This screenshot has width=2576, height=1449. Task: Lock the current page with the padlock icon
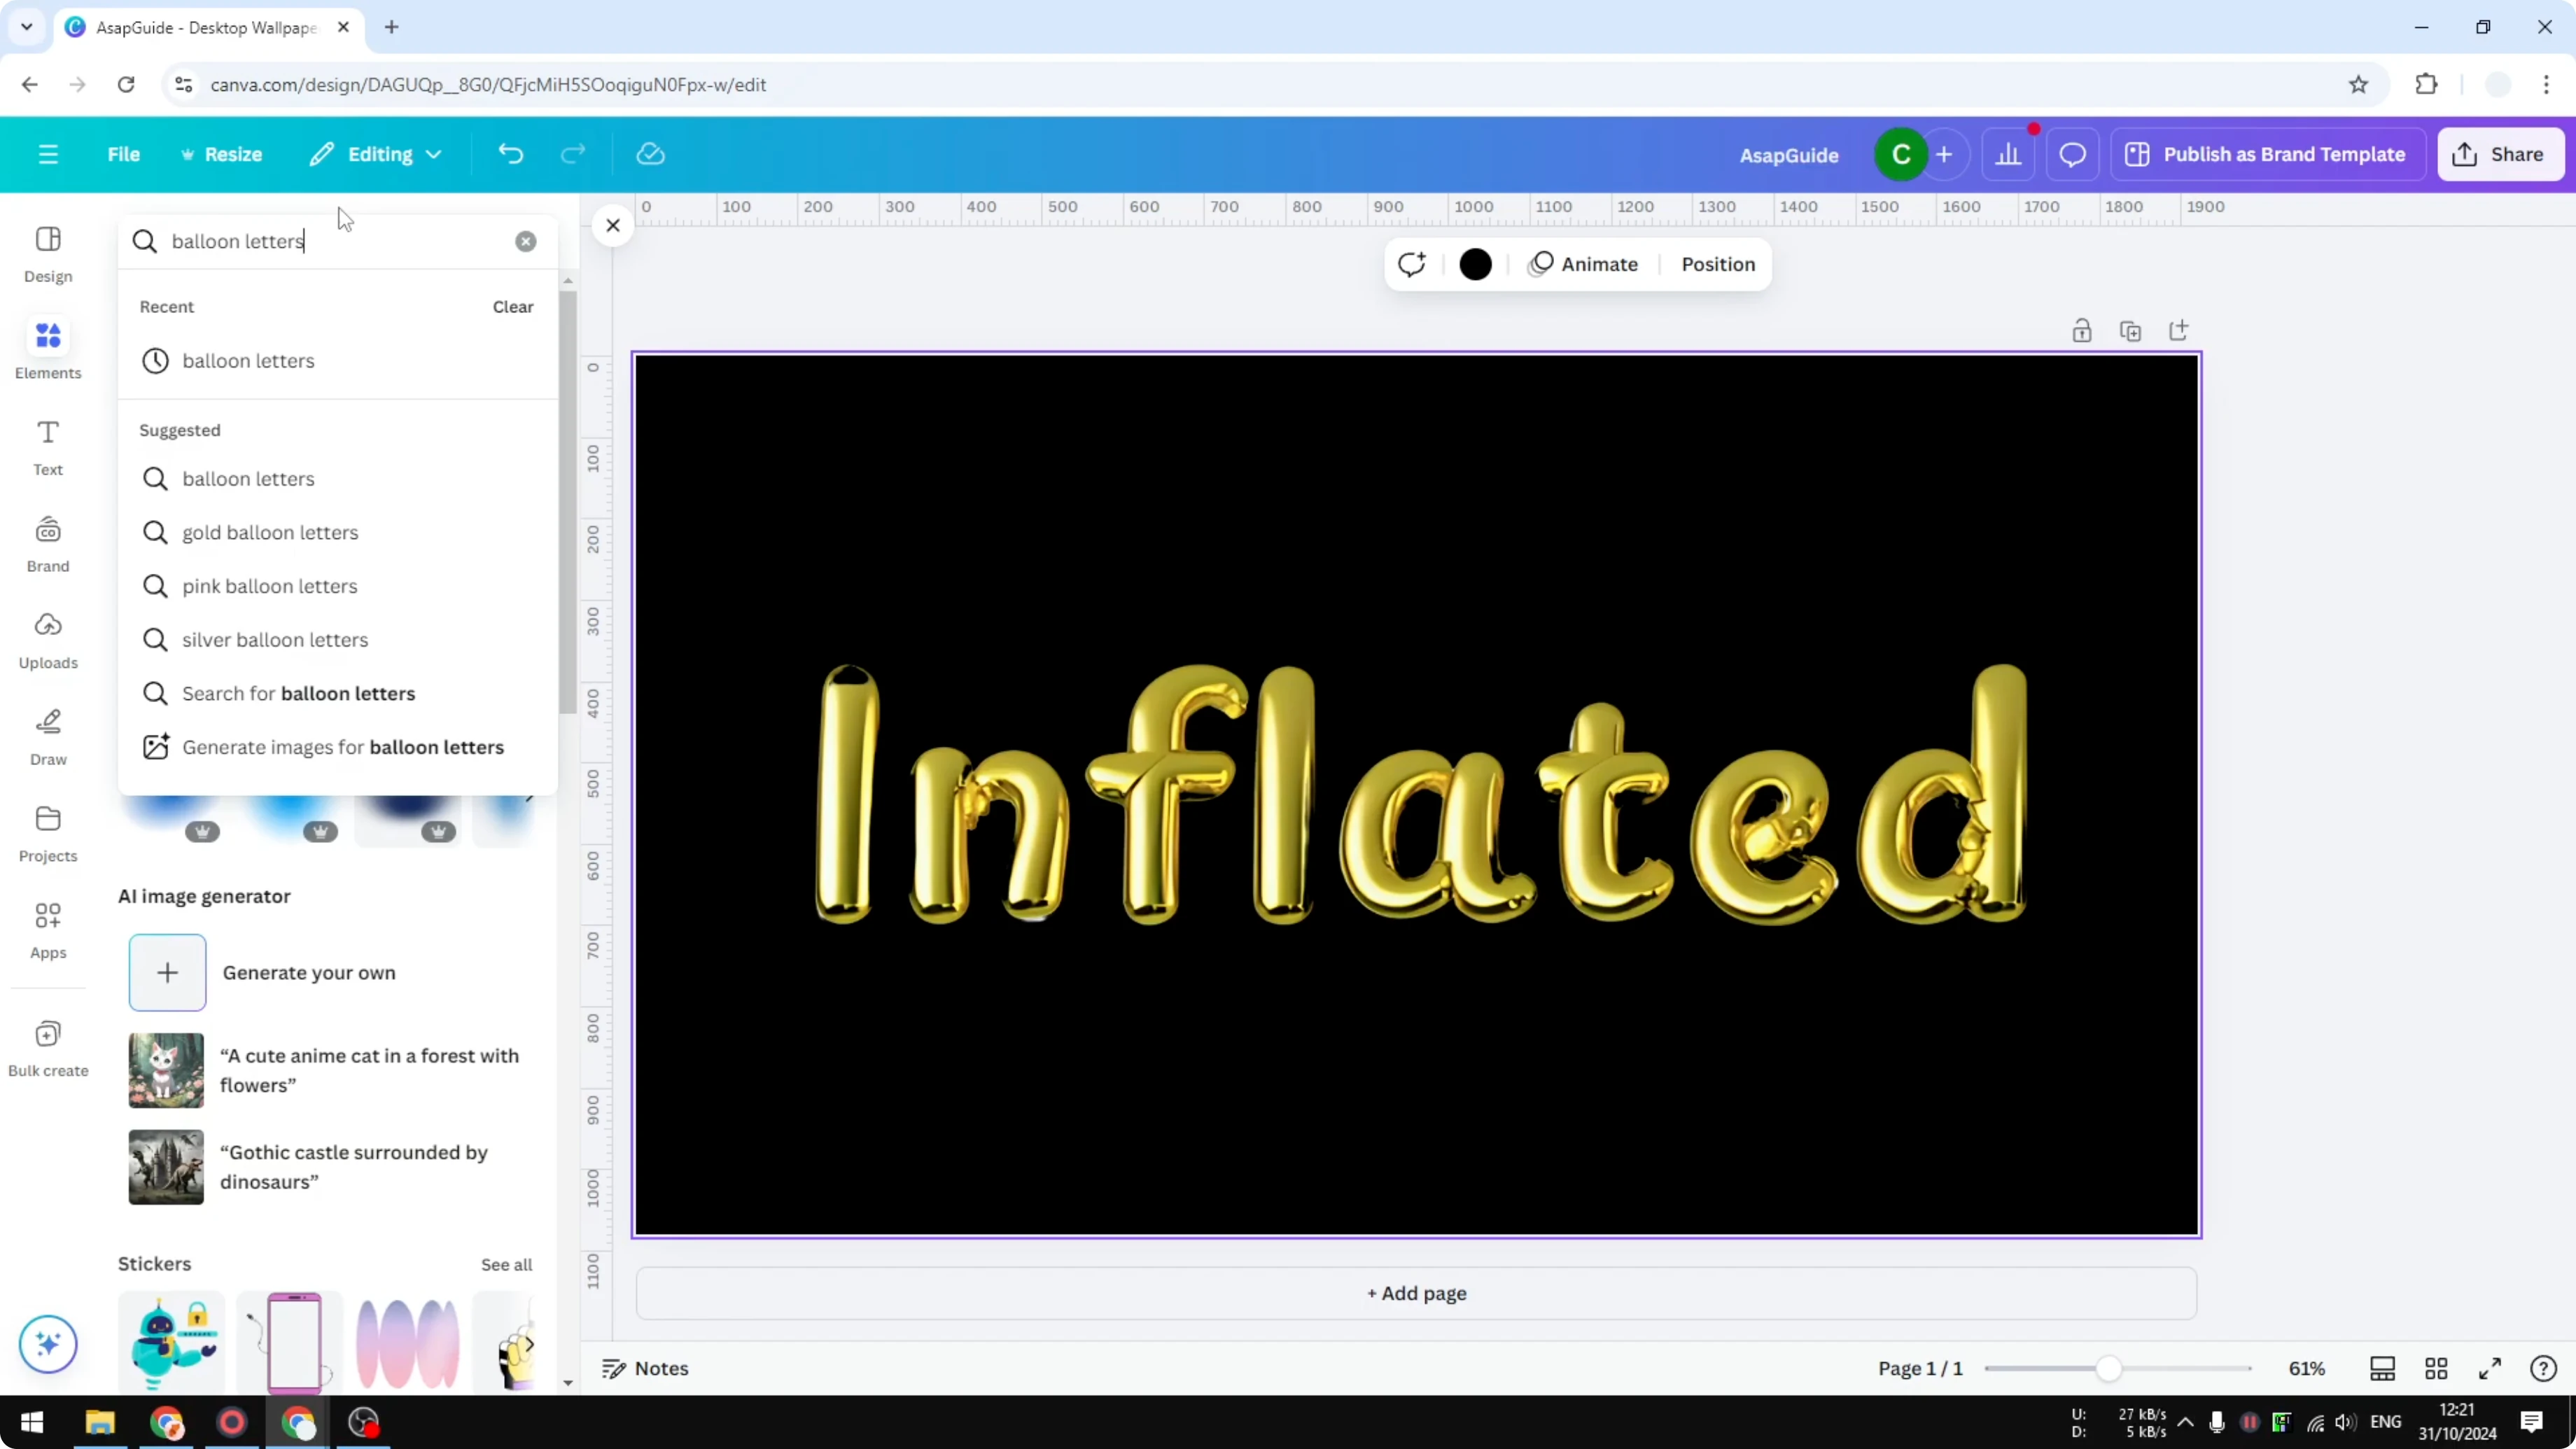[x=2083, y=330]
